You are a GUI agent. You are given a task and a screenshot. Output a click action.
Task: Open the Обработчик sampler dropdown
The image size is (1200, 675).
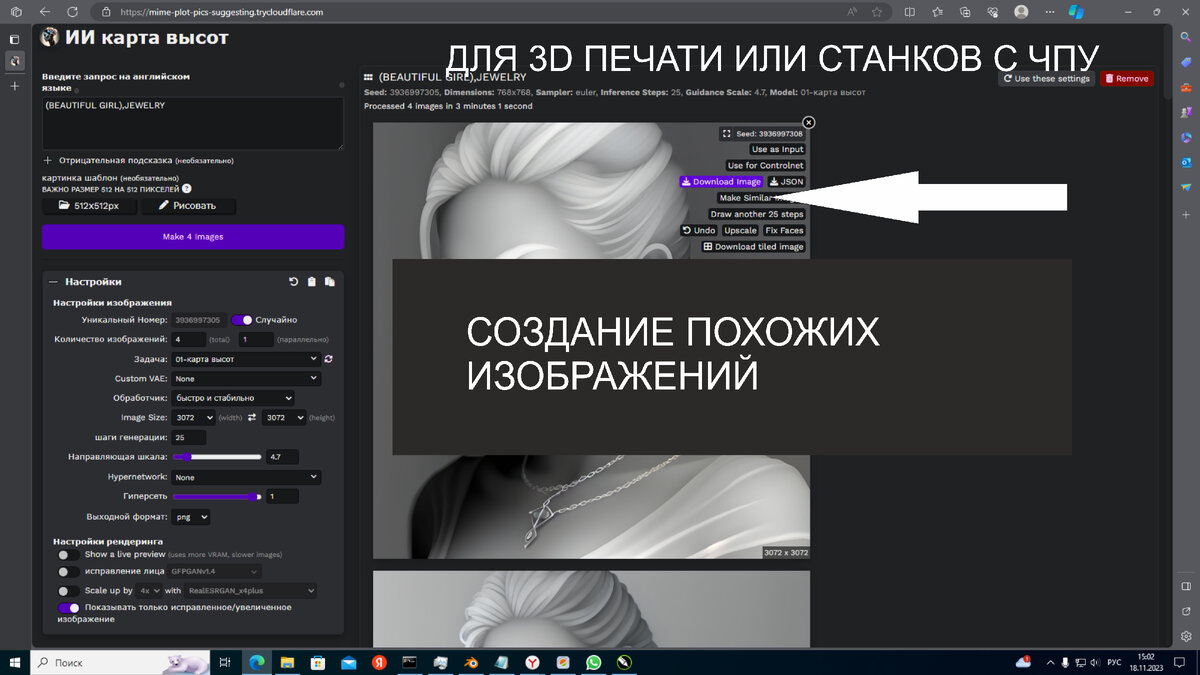pyautogui.click(x=233, y=398)
